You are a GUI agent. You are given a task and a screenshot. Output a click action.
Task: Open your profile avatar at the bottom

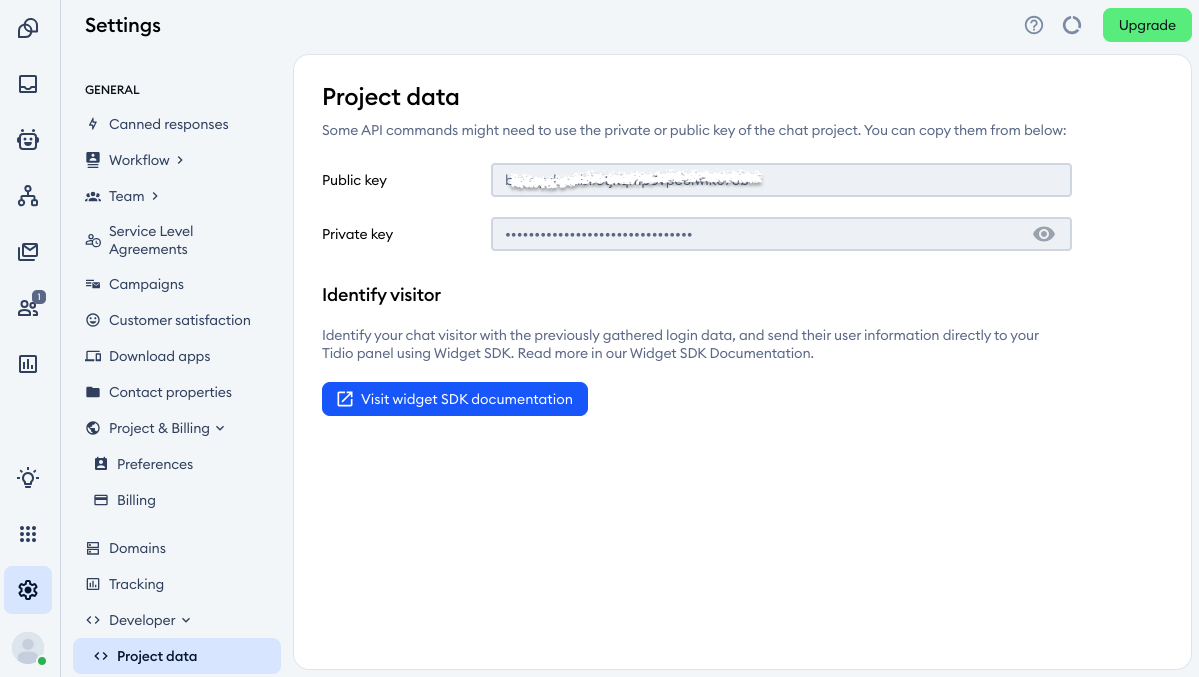click(28, 648)
